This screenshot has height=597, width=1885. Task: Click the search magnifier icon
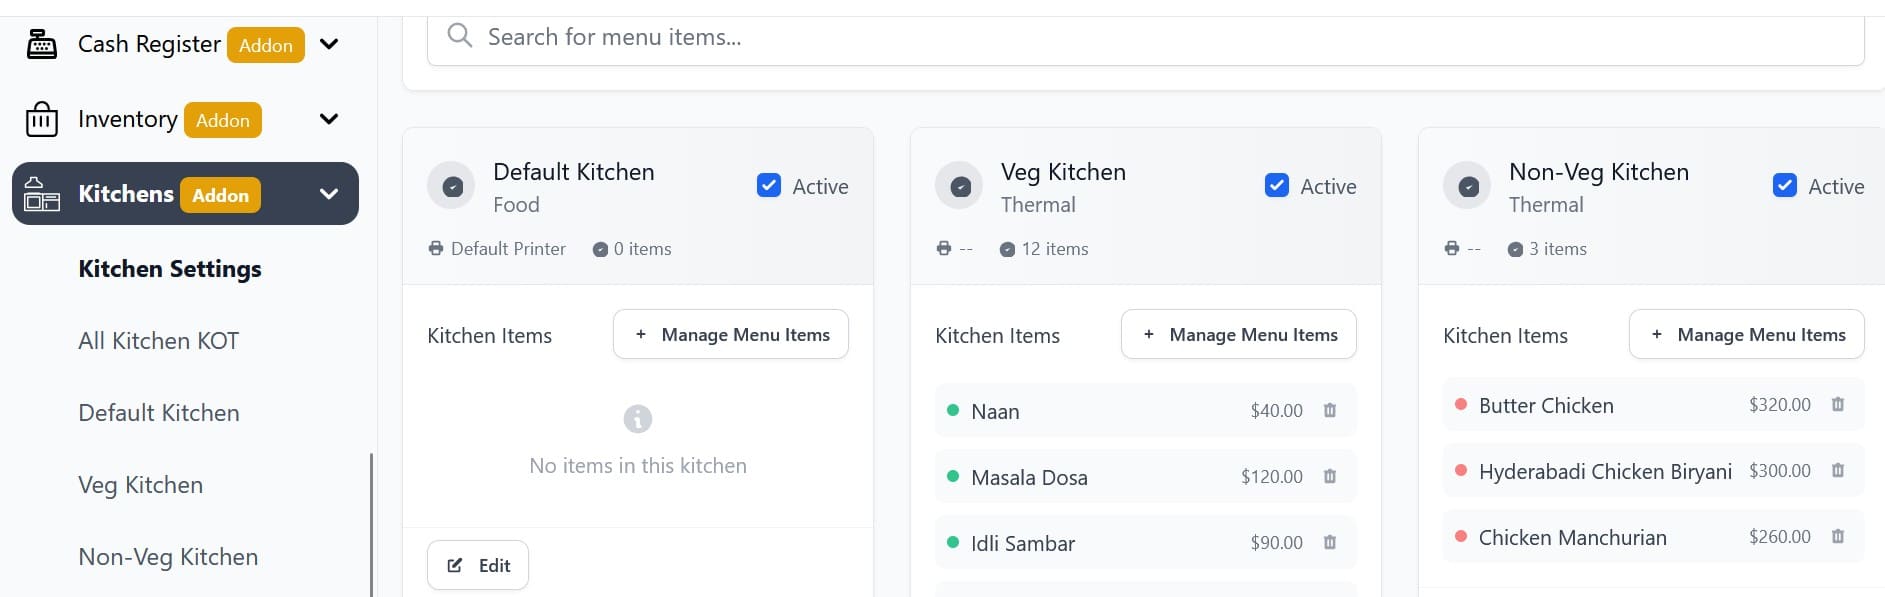pos(459,35)
